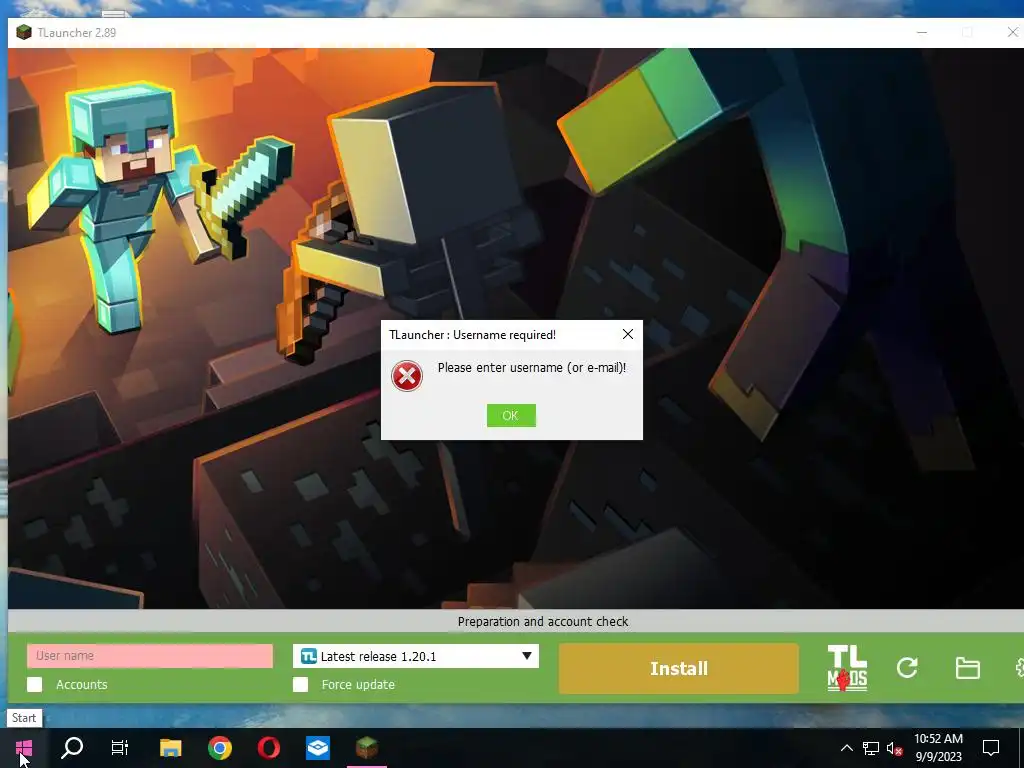Minimize the TLauncher window

click(x=922, y=32)
